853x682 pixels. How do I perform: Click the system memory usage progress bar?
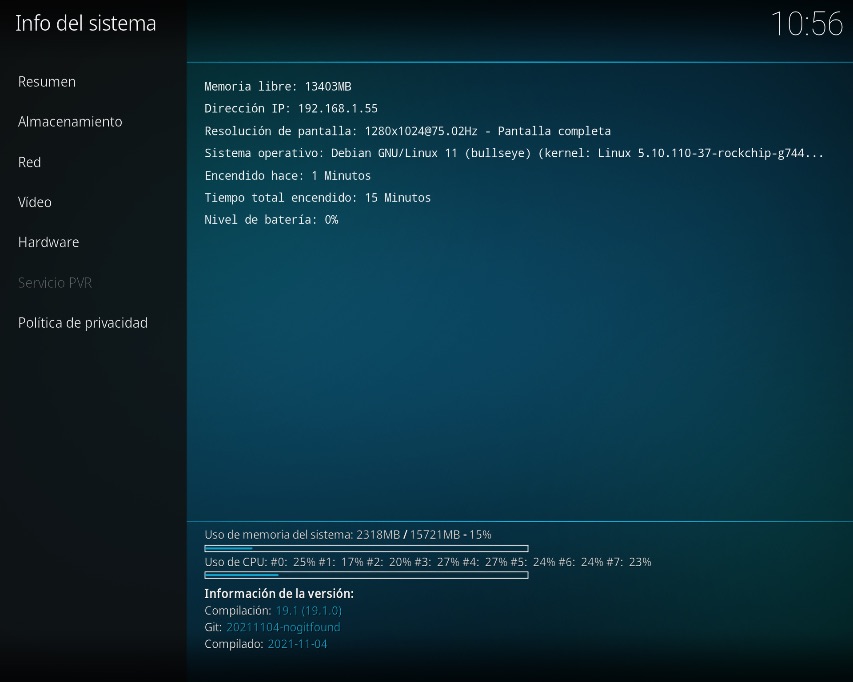coord(366,548)
